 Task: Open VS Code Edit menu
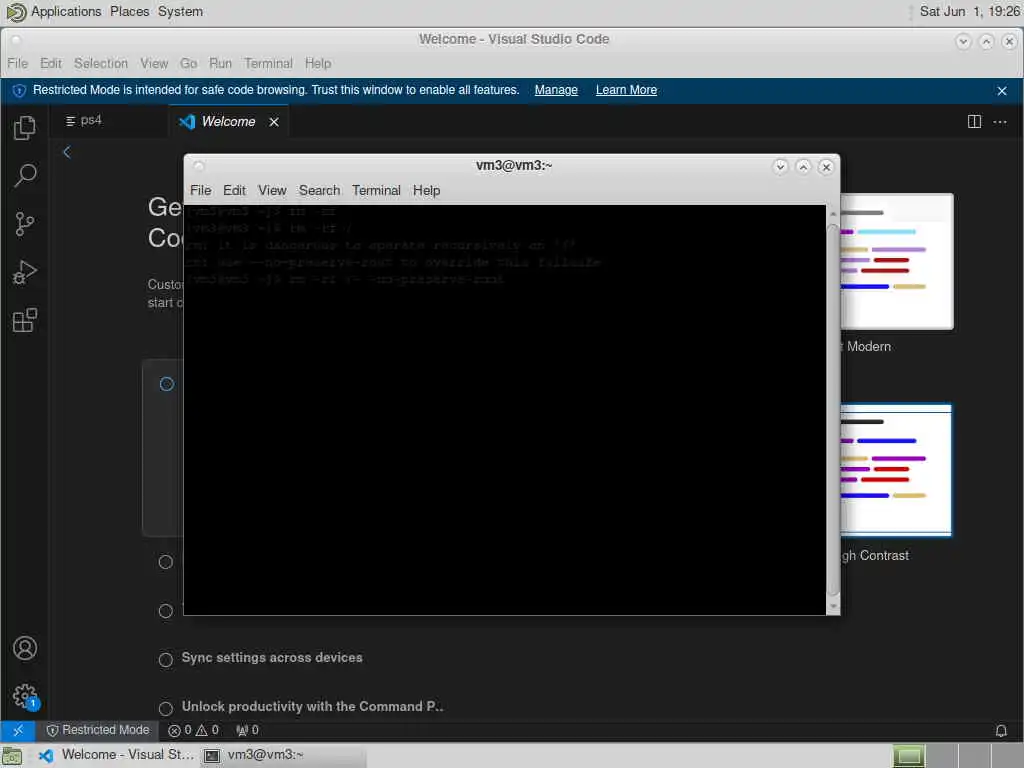click(x=50, y=63)
